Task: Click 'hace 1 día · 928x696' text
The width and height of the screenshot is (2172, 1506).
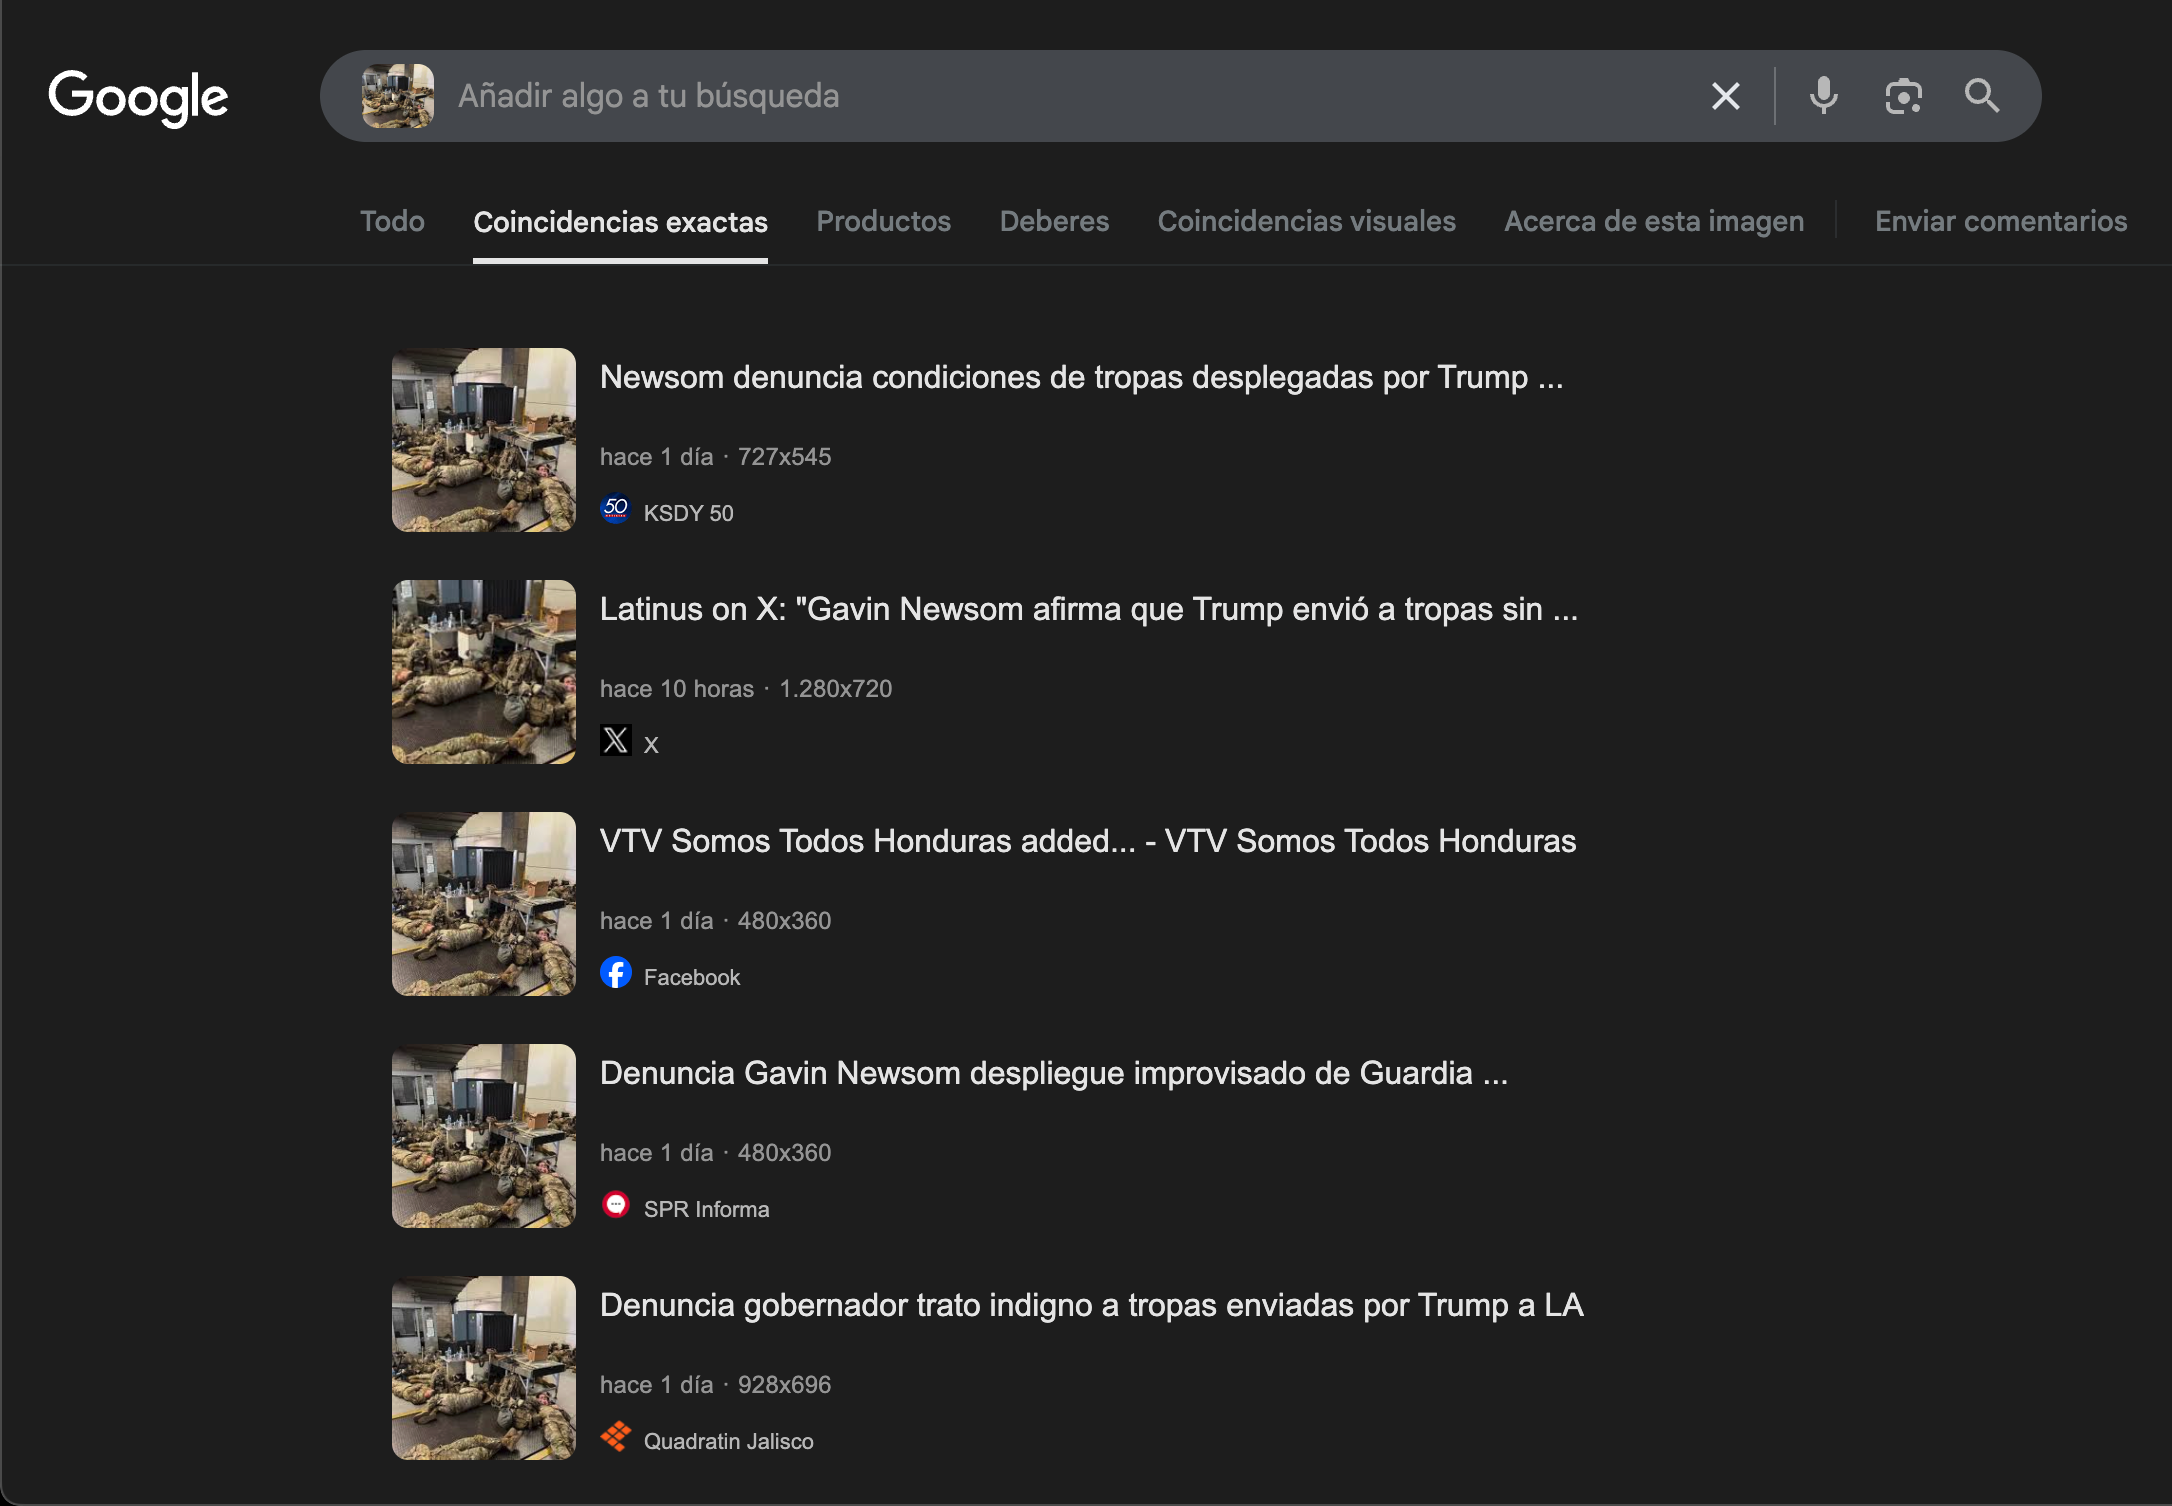Action: pos(716,1385)
